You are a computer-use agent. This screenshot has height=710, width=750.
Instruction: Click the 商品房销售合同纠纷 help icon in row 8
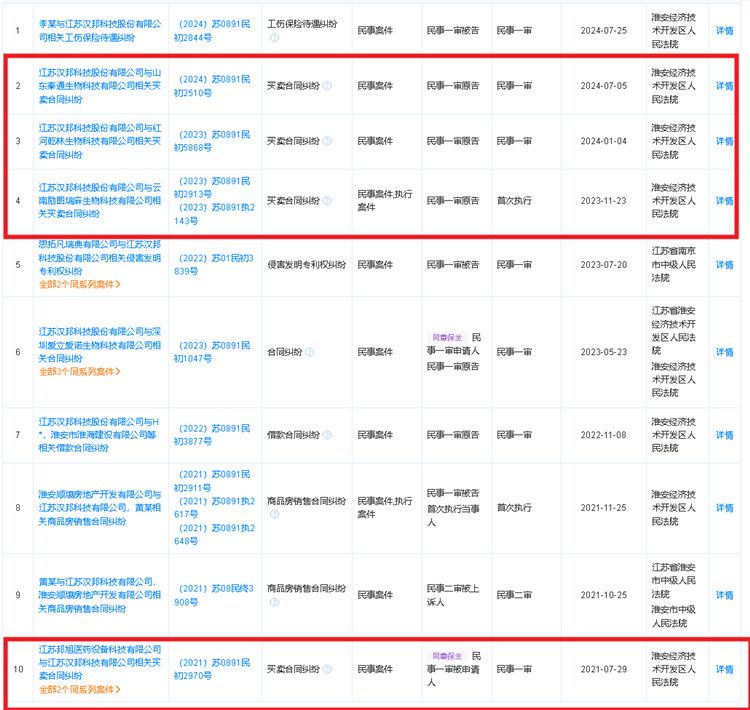274,514
